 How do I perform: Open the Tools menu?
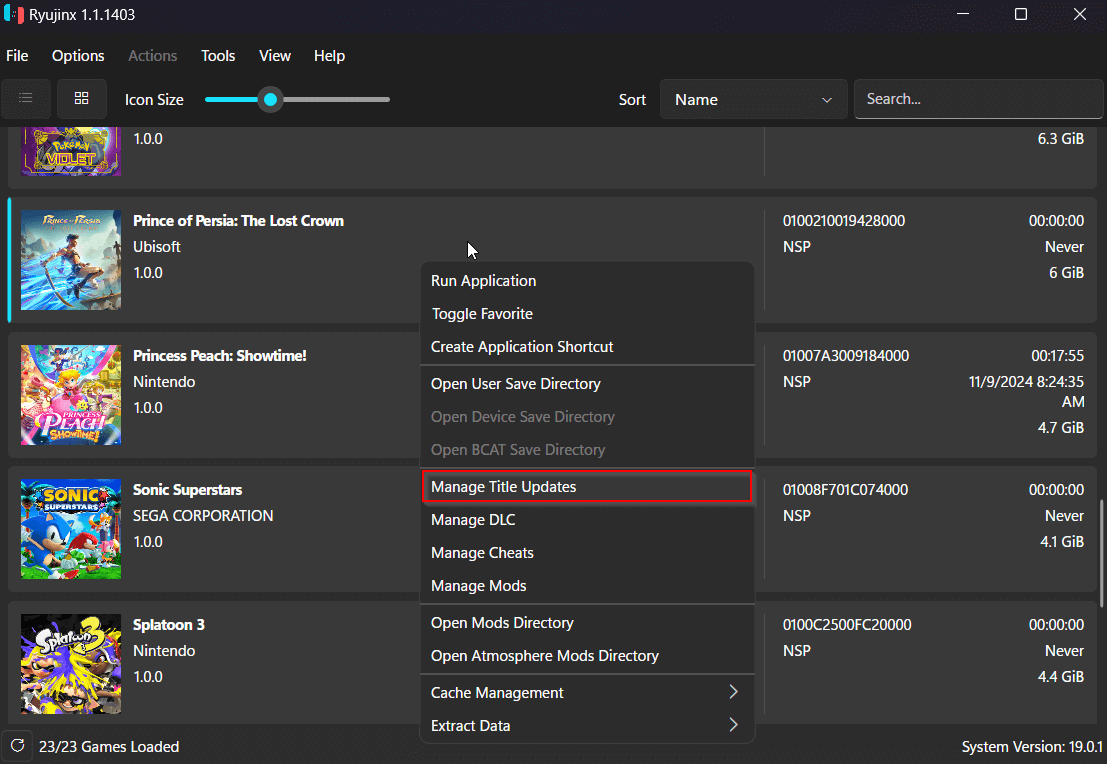pyautogui.click(x=217, y=56)
